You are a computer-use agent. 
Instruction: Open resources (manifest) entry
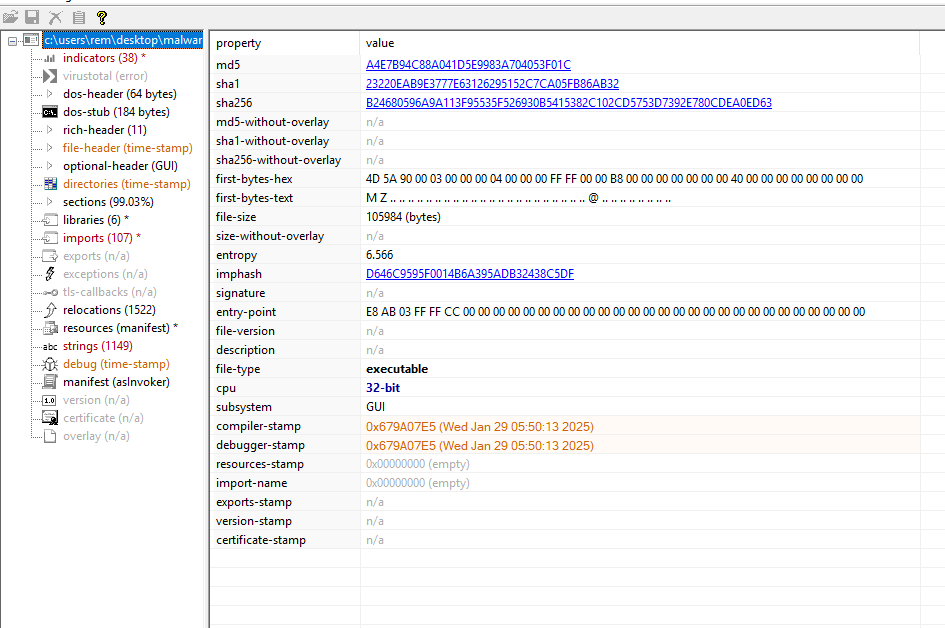coord(120,328)
